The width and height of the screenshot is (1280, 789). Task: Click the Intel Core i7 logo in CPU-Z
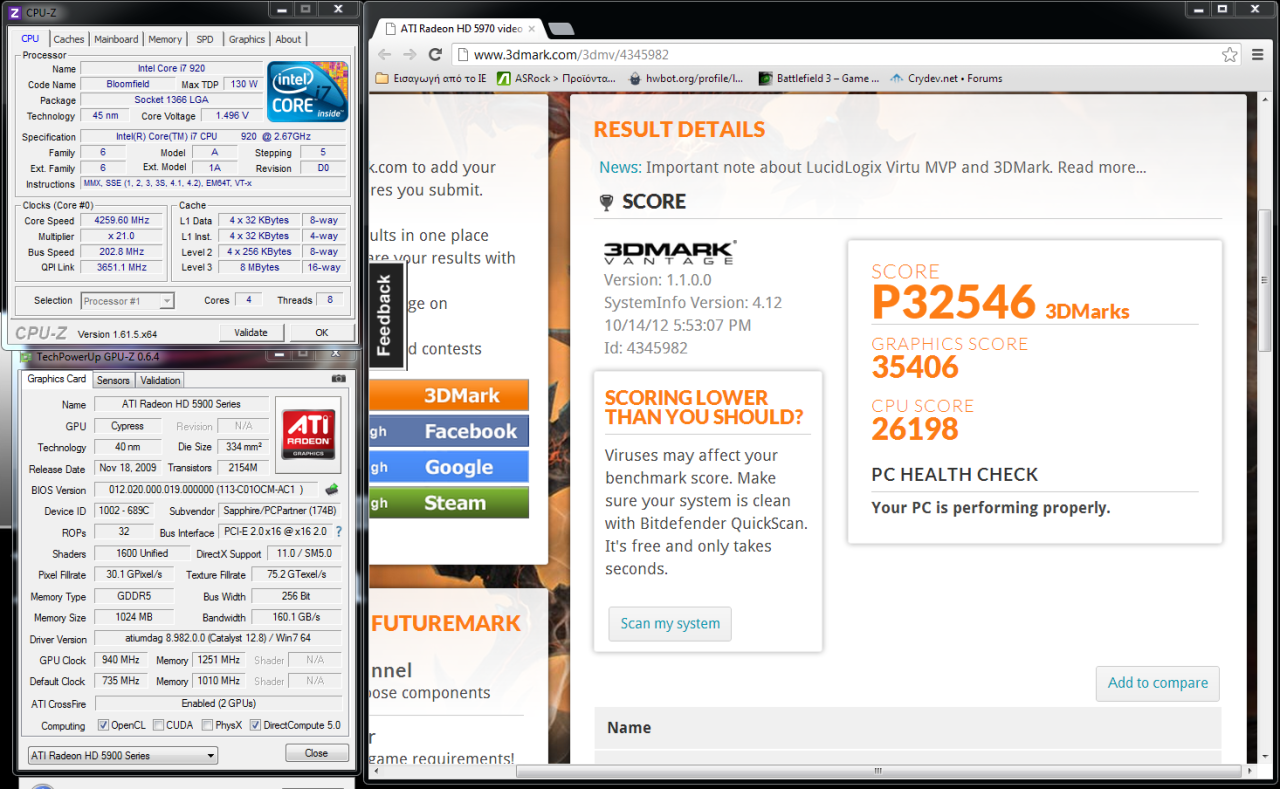click(308, 91)
